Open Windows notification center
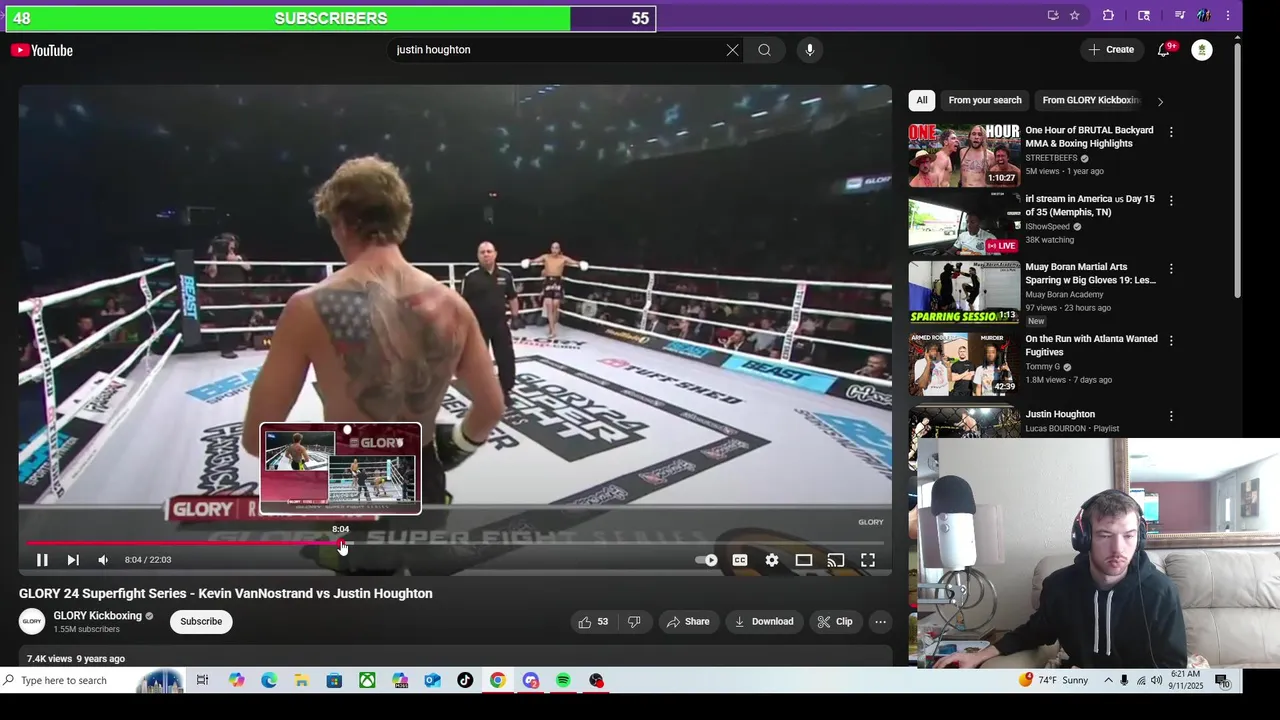The width and height of the screenshot is (1280, 720). [1222, 681]
